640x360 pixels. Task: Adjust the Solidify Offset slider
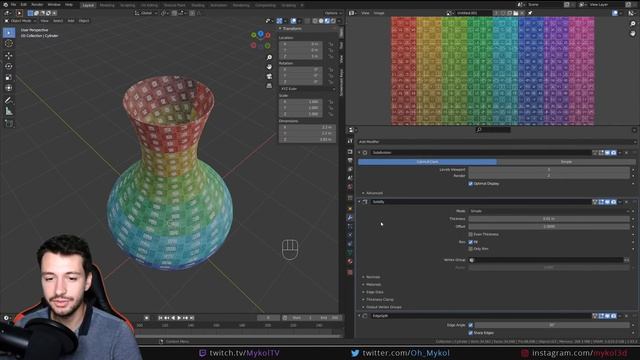point(549,227)
